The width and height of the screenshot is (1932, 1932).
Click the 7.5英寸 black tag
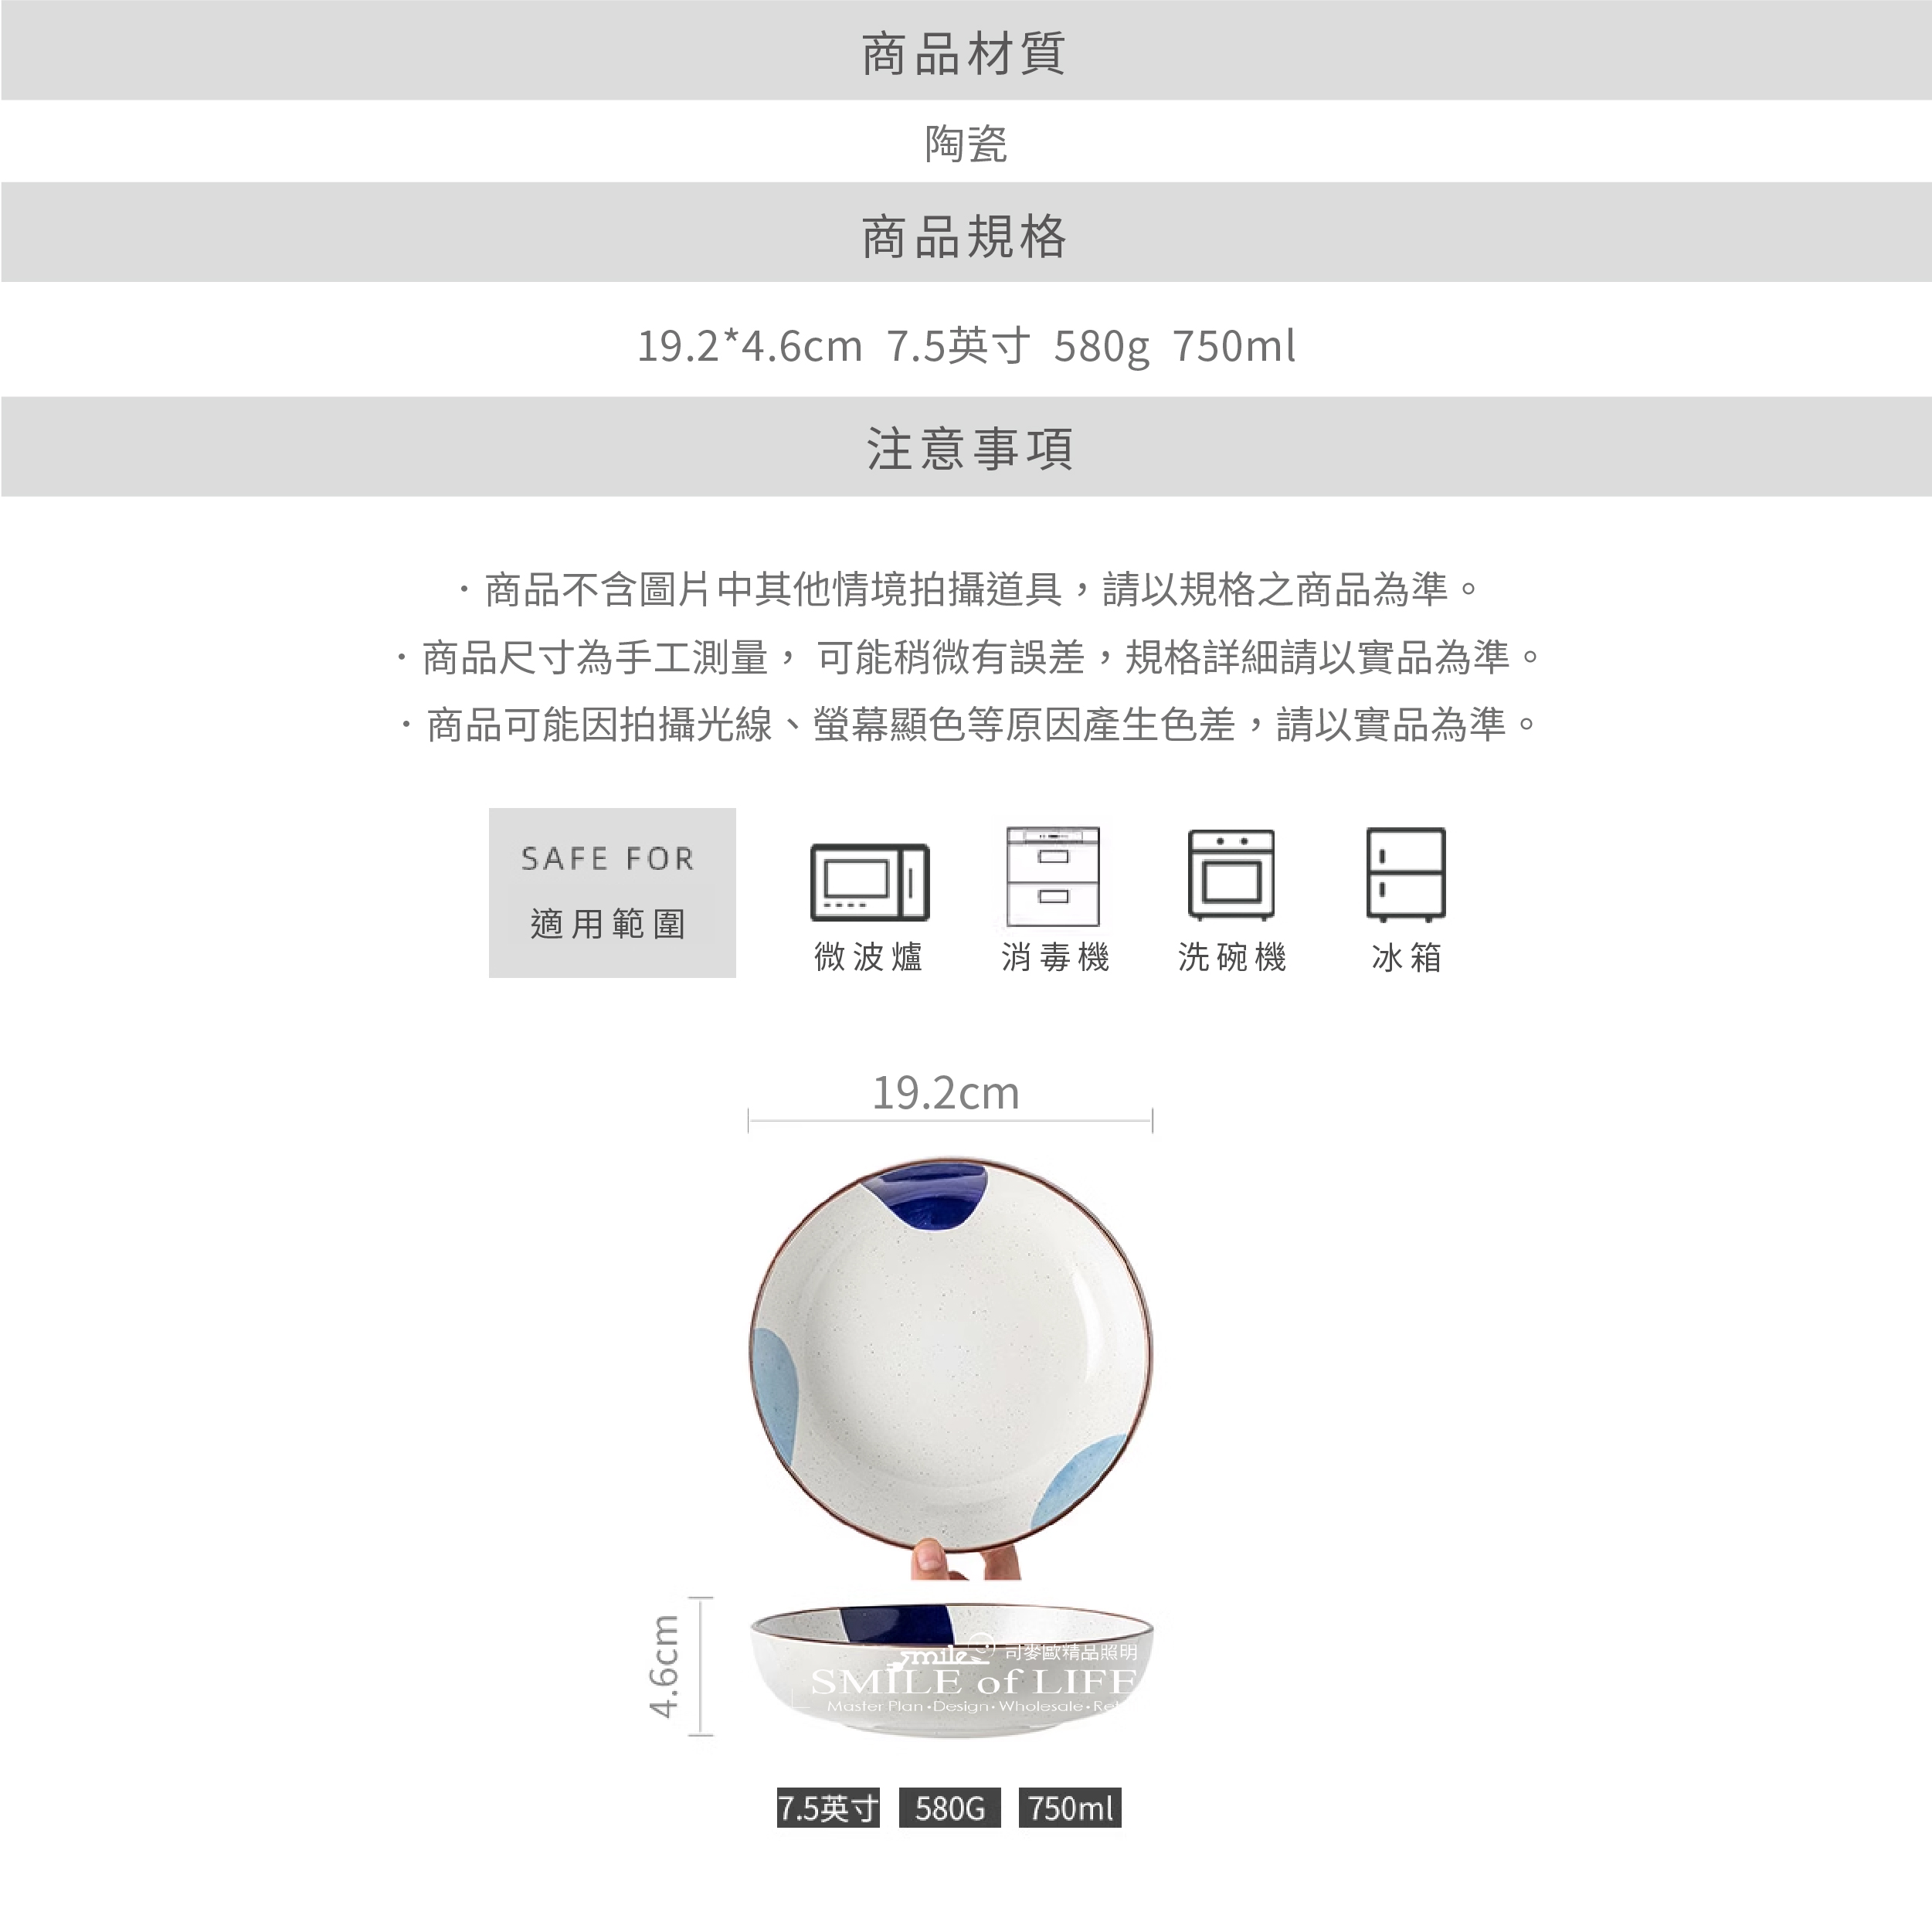[828, 1807]
